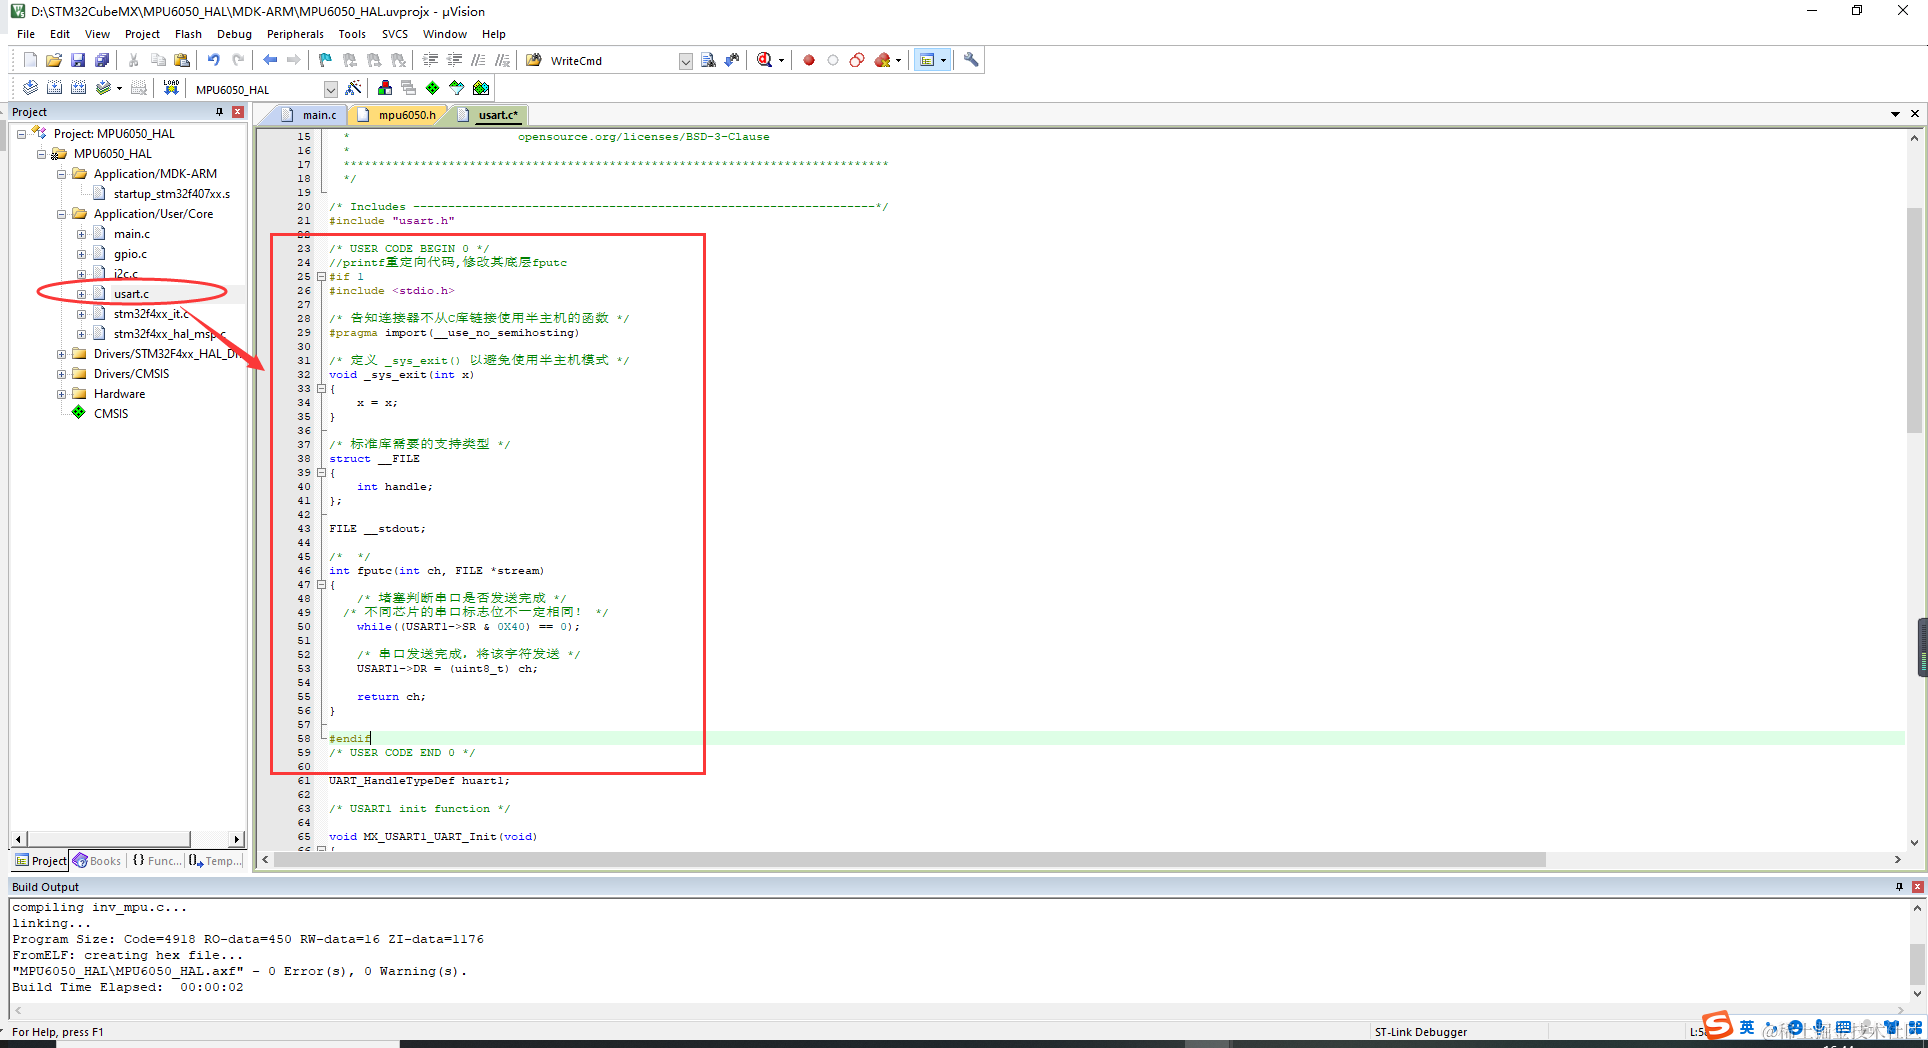Expand the Drivers/CMSIS folder
1928x1048 pixels.
coord(61,373)
